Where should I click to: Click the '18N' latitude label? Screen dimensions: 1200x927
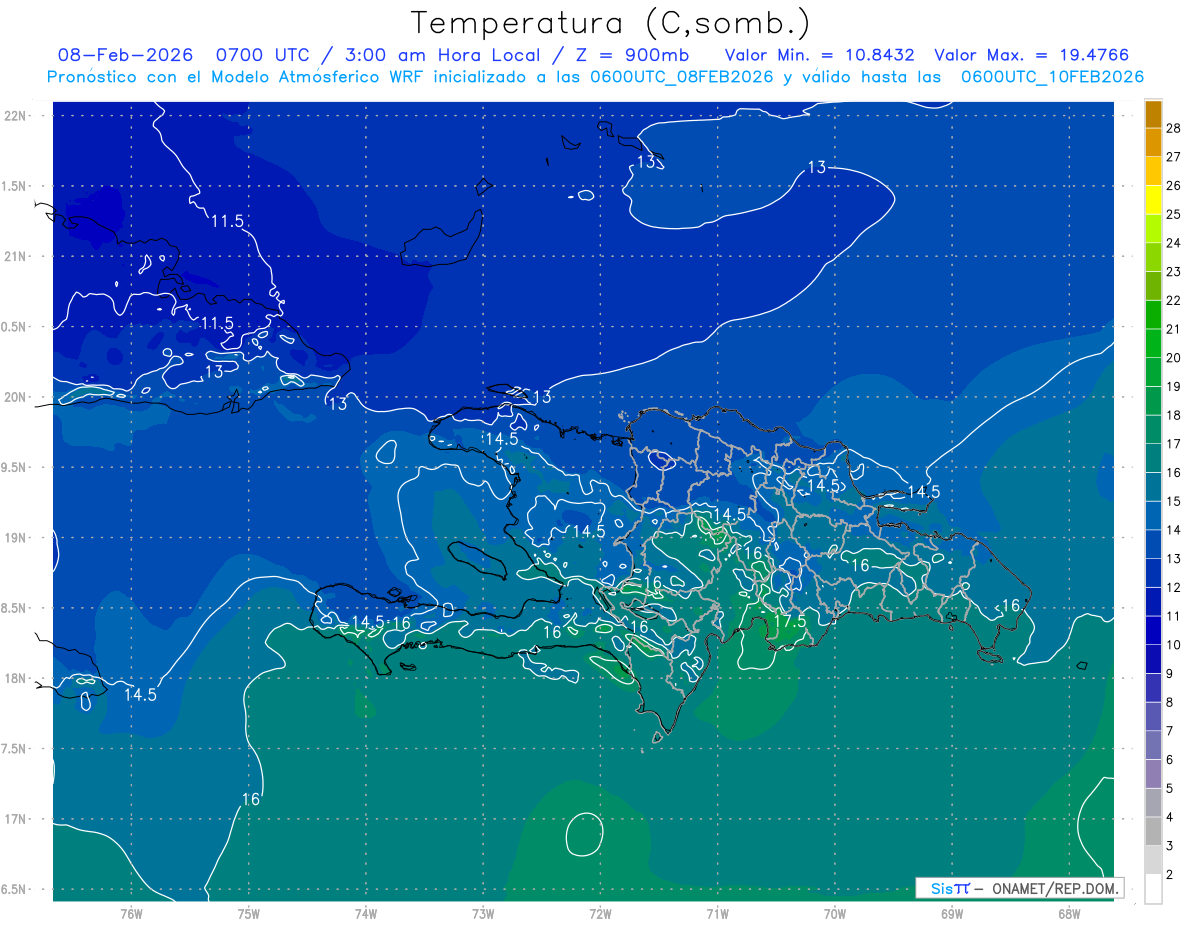coord(17,678)
